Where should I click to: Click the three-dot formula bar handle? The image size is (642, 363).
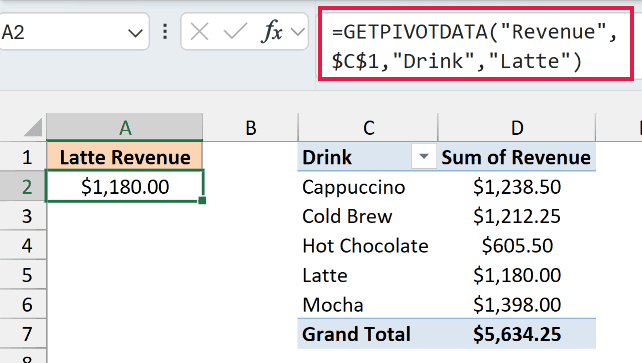[x=165, y=32]
